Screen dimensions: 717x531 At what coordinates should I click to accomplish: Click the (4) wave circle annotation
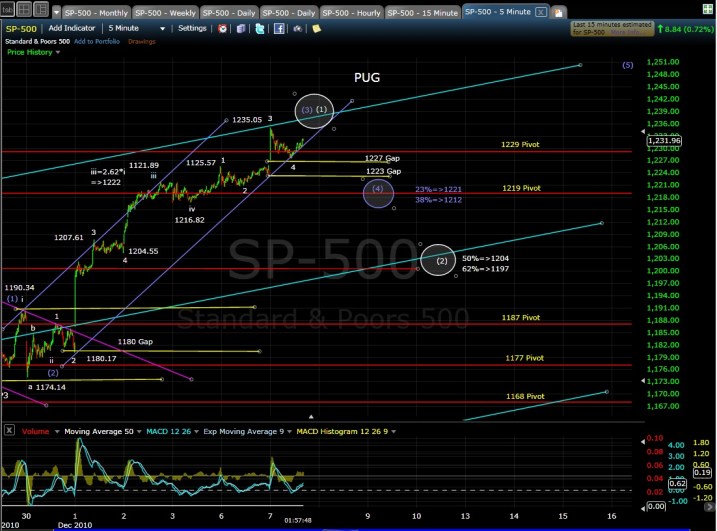(378, 193)
